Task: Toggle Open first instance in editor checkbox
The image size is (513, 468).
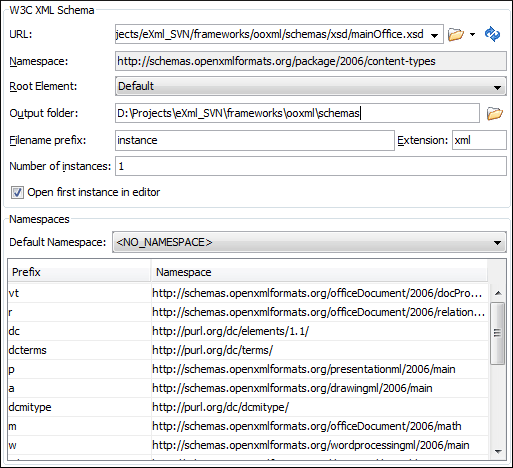Action: coord(17,193)
